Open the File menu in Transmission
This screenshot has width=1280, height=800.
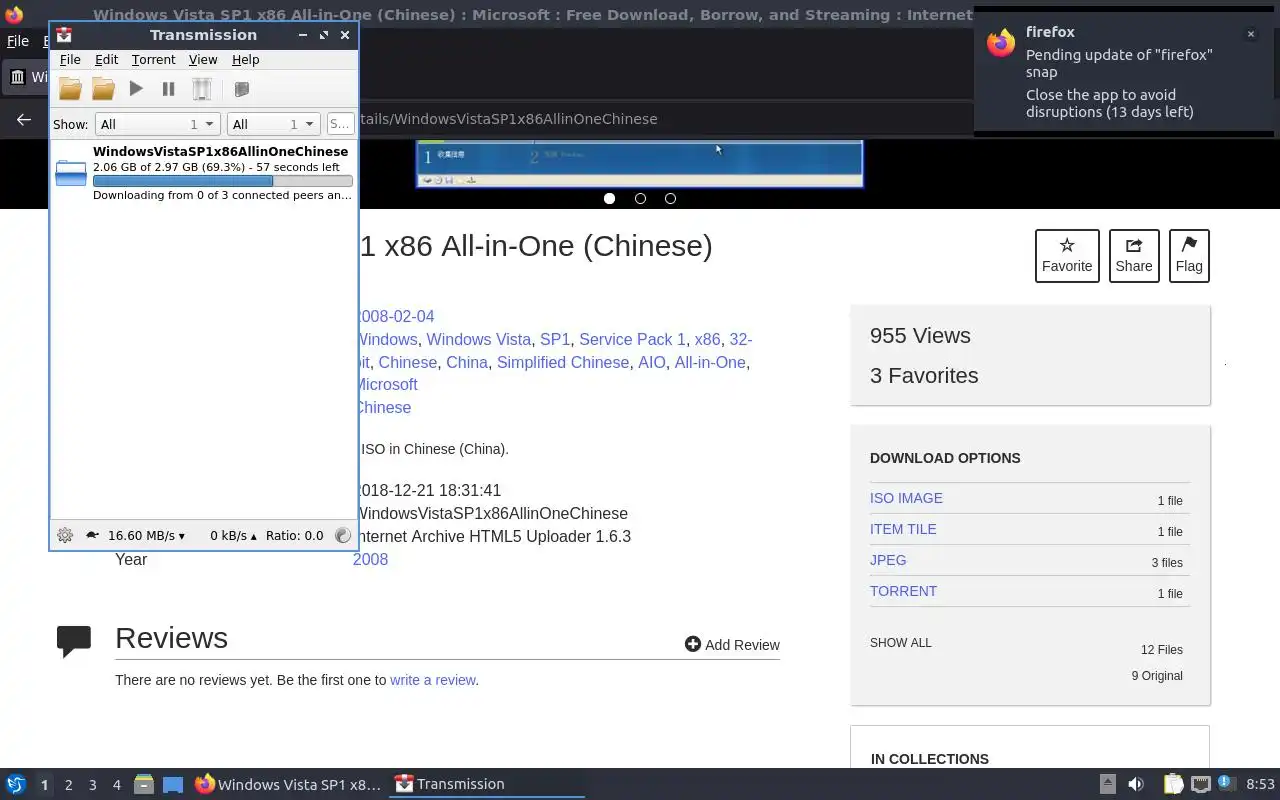(70, 60)
